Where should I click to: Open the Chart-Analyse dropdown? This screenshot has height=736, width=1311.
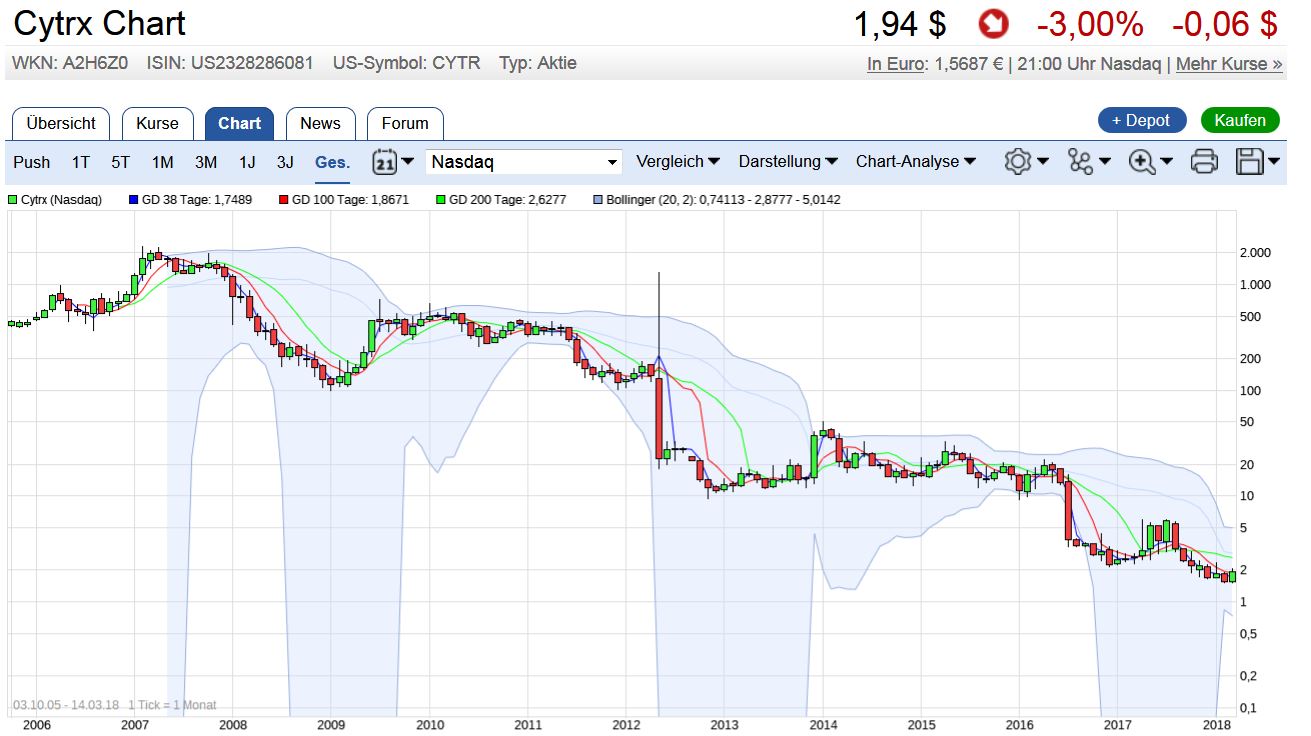pos(915,161)
